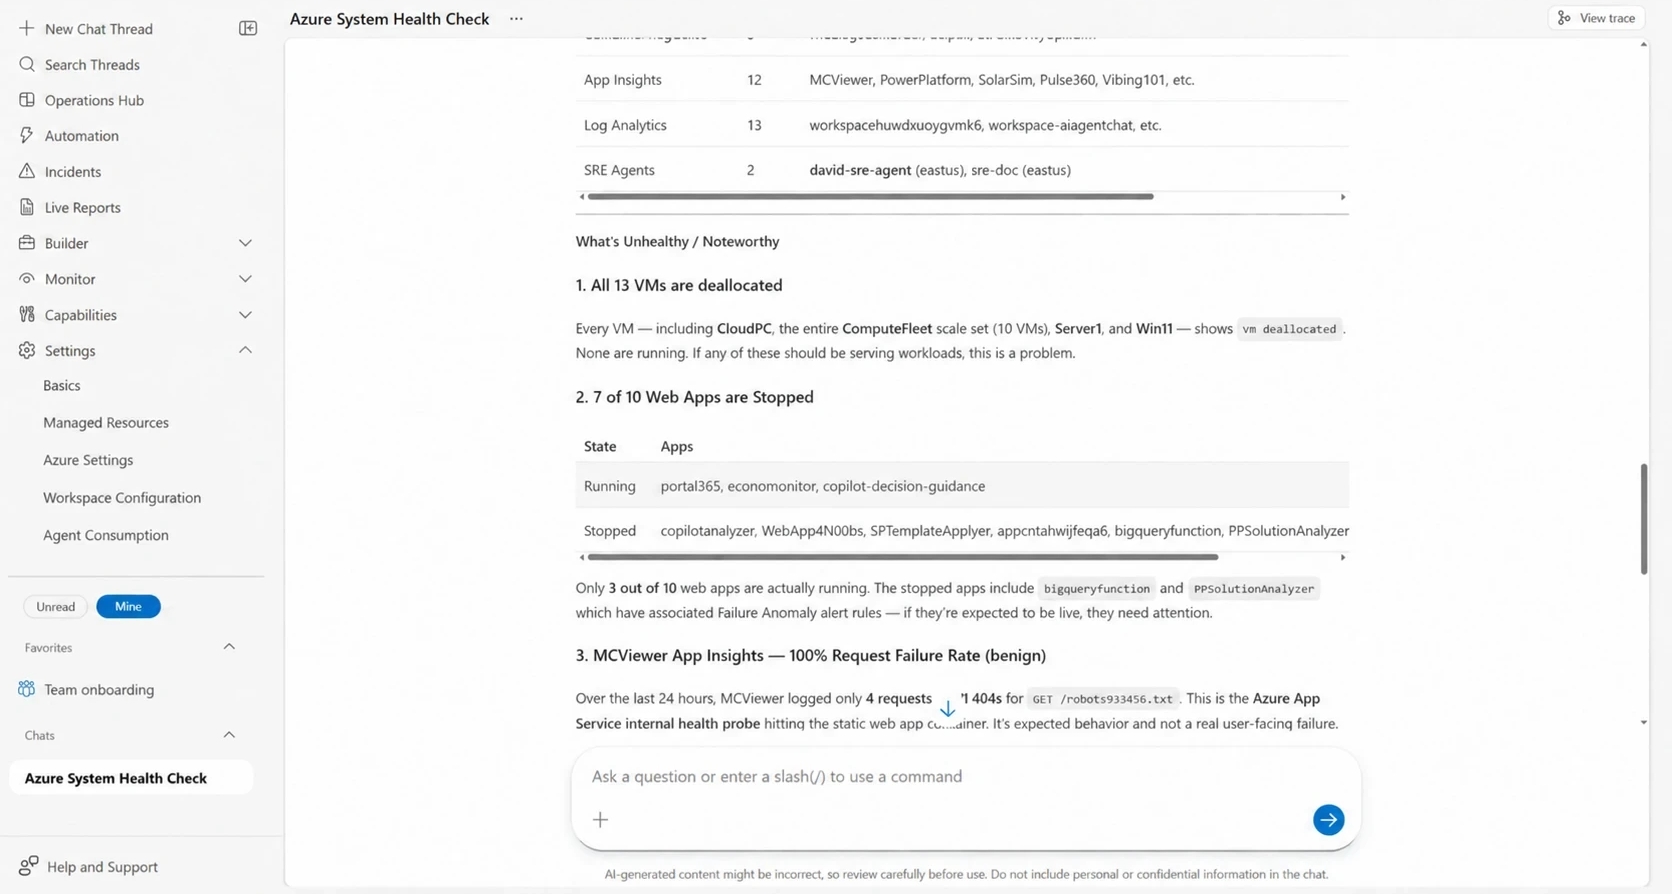
Task: Click the main vertical scrollbar thumb
Action: (x=1643, y=518)
